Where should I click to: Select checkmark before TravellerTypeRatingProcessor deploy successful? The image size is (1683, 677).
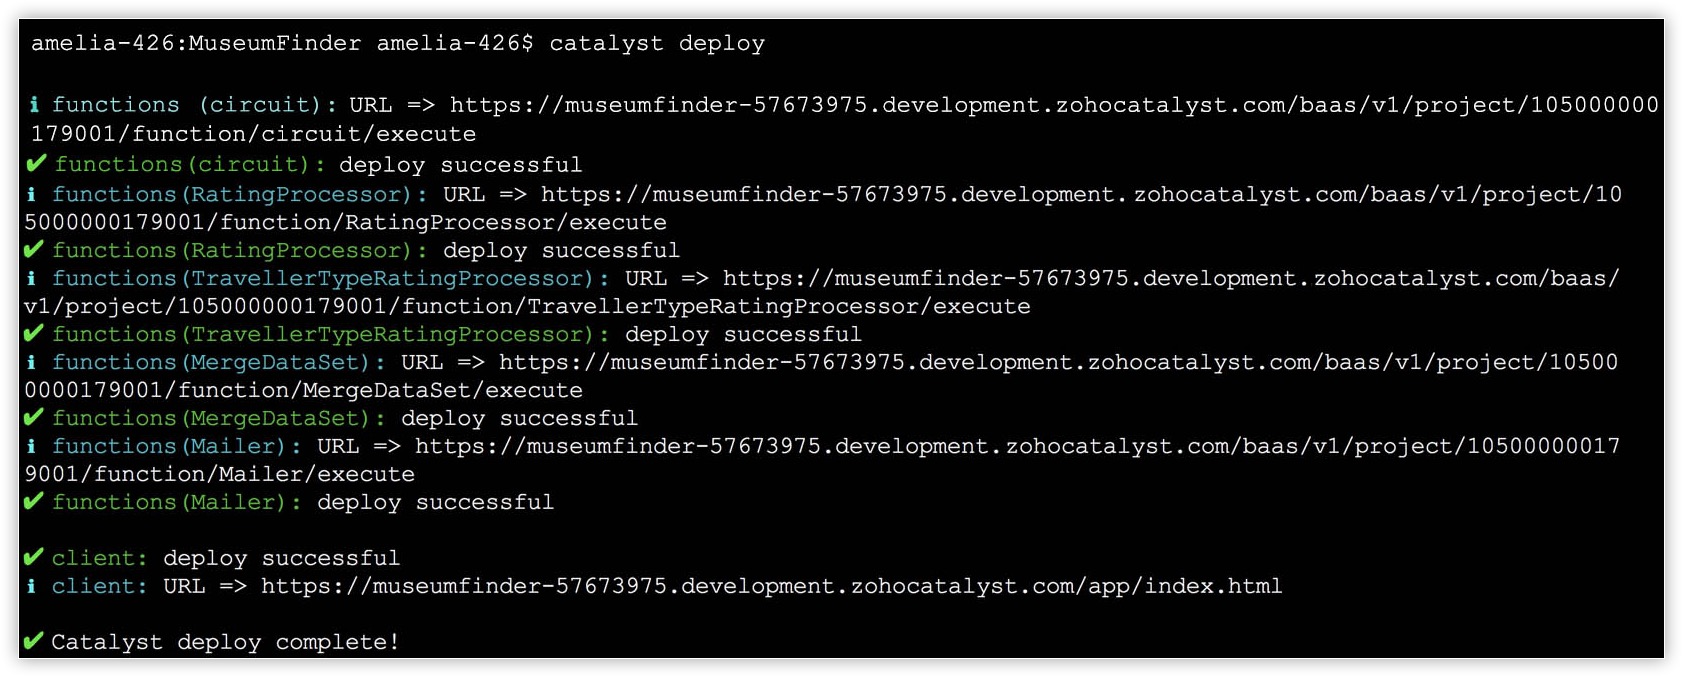click(34, 334)
